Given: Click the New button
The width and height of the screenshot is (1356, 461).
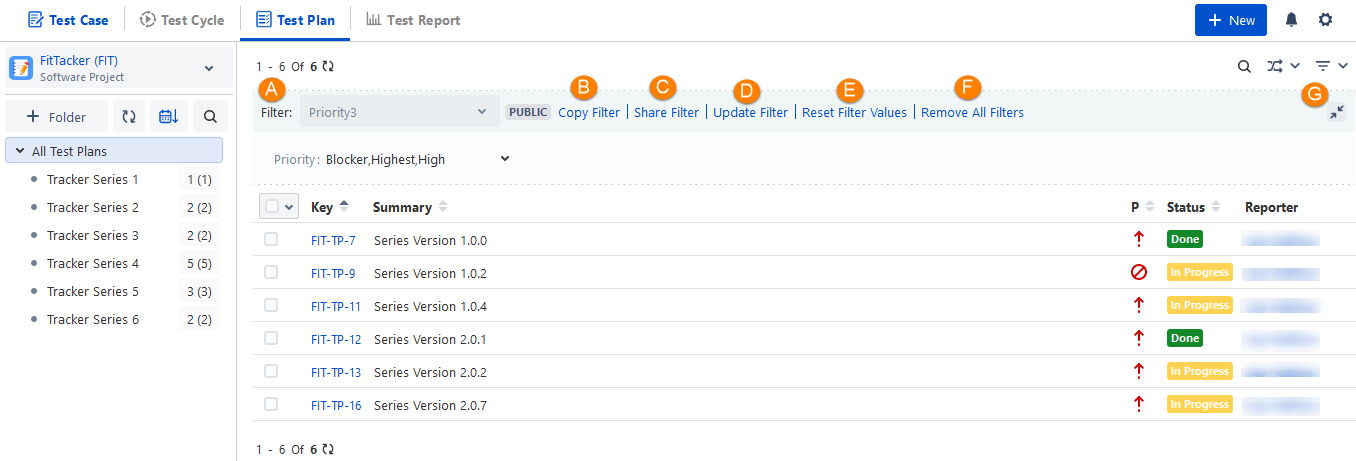Looking at the screenshot, I should (x=1231, y=20).
